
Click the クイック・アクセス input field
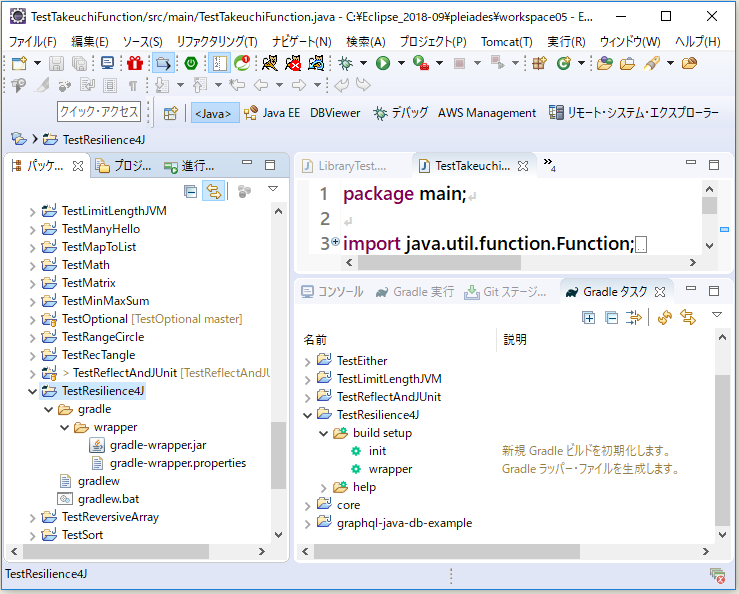[99, 112]
